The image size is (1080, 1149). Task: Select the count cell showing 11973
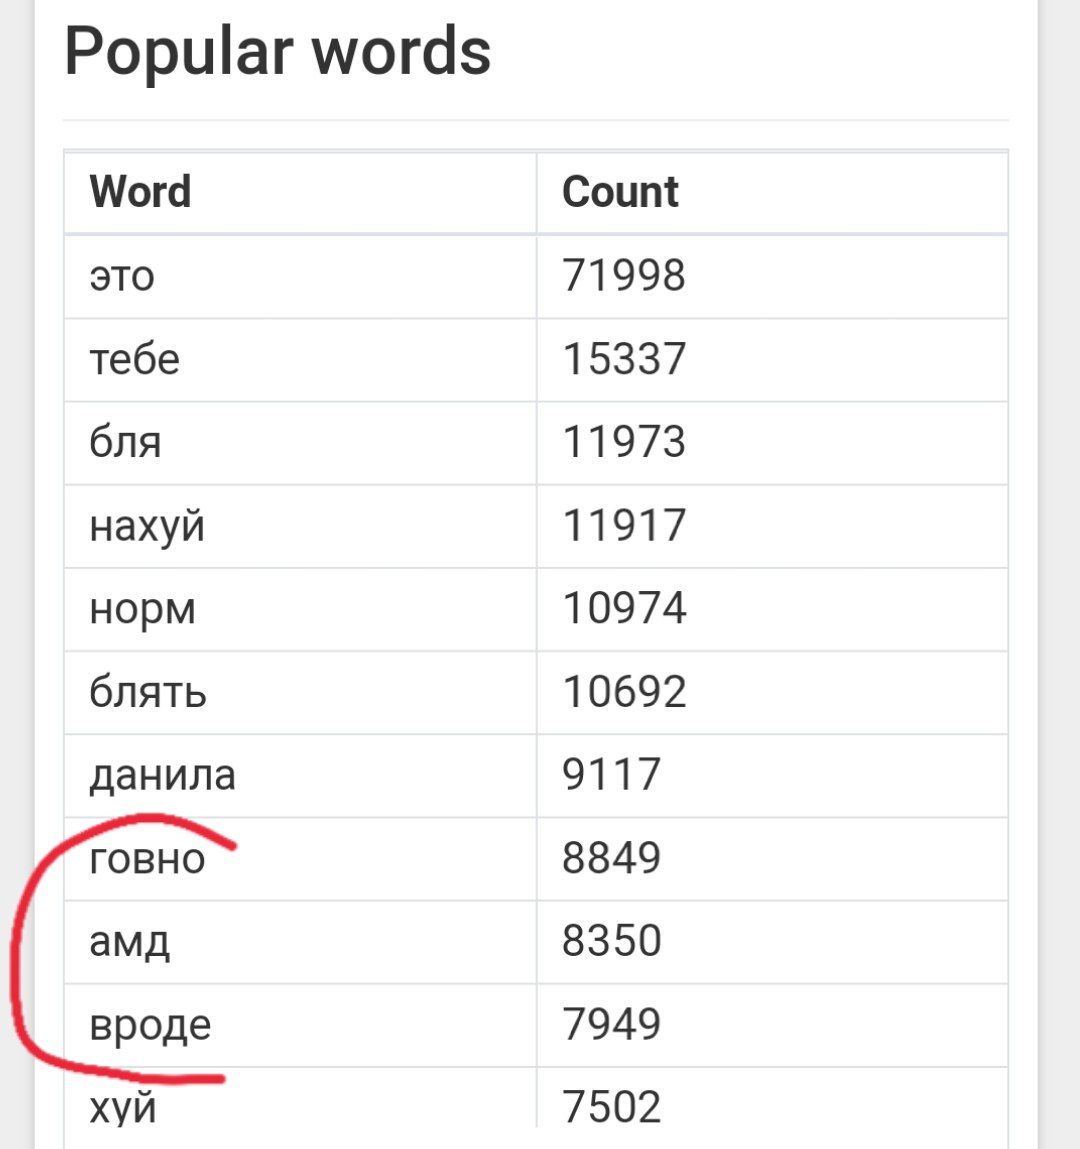[624, 442]
